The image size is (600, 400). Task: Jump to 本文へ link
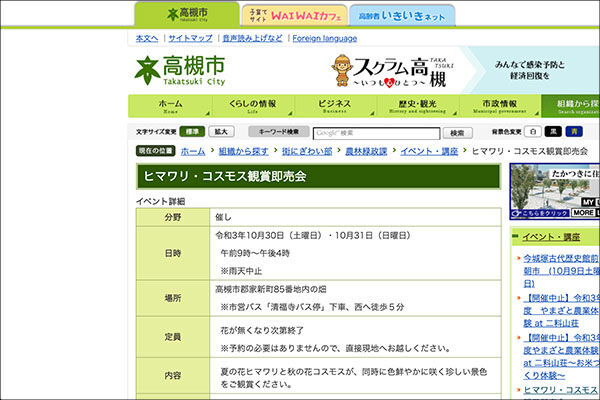tap(147, 38)
